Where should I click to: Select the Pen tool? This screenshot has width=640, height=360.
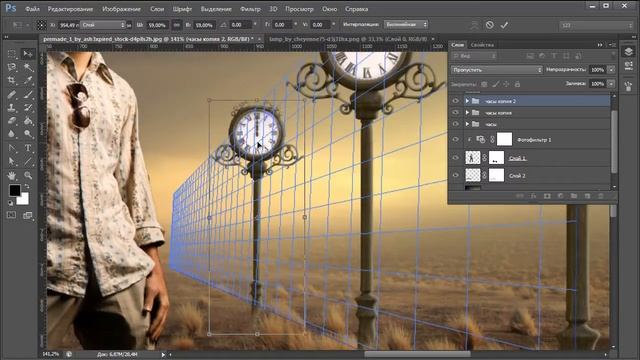point(11,148)
